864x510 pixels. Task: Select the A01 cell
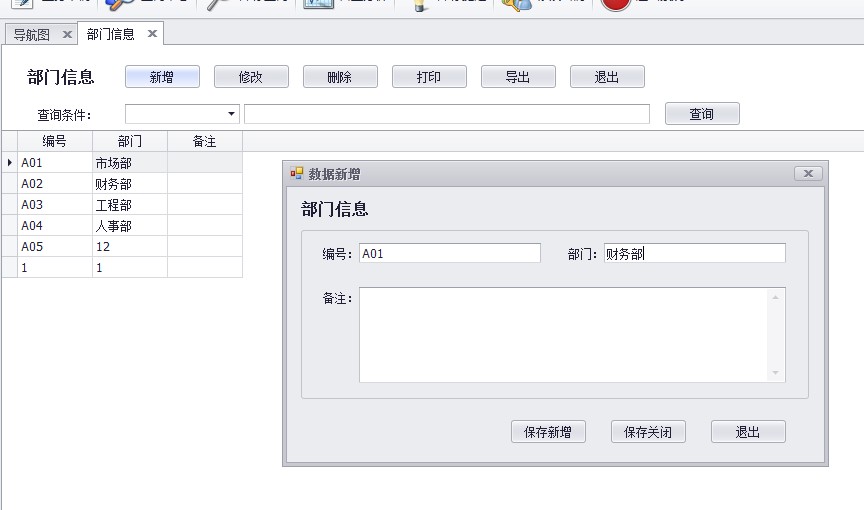click(55, 162)
